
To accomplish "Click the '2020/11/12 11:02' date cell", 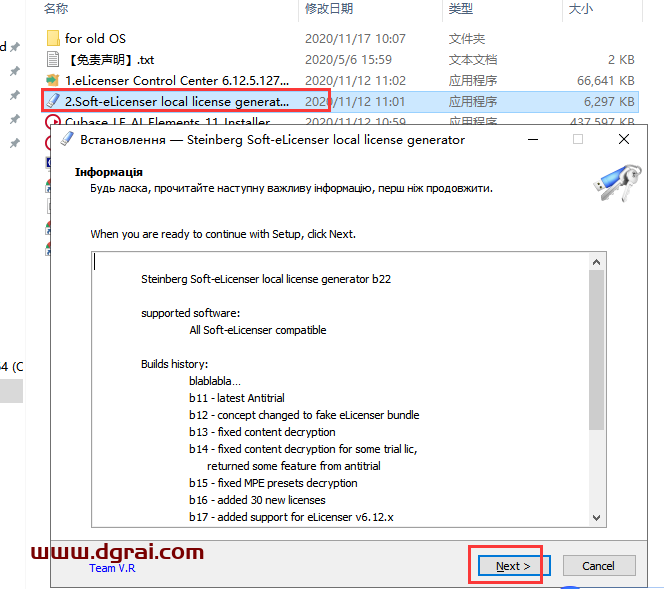I will click(x=355, y=80).
